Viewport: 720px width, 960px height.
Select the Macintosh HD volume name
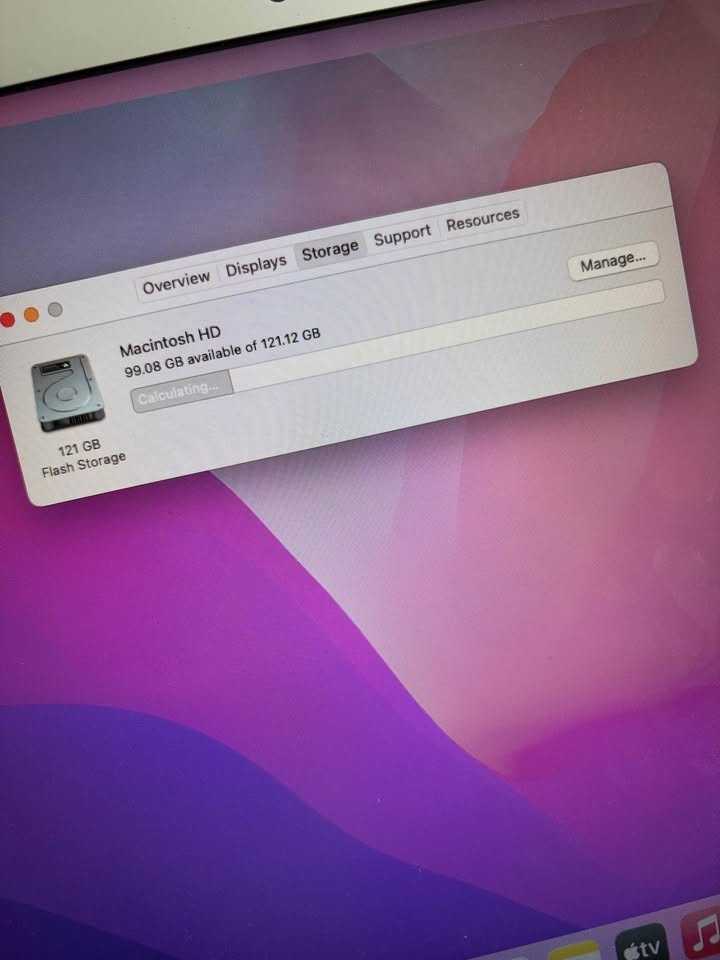coord(170,343)
